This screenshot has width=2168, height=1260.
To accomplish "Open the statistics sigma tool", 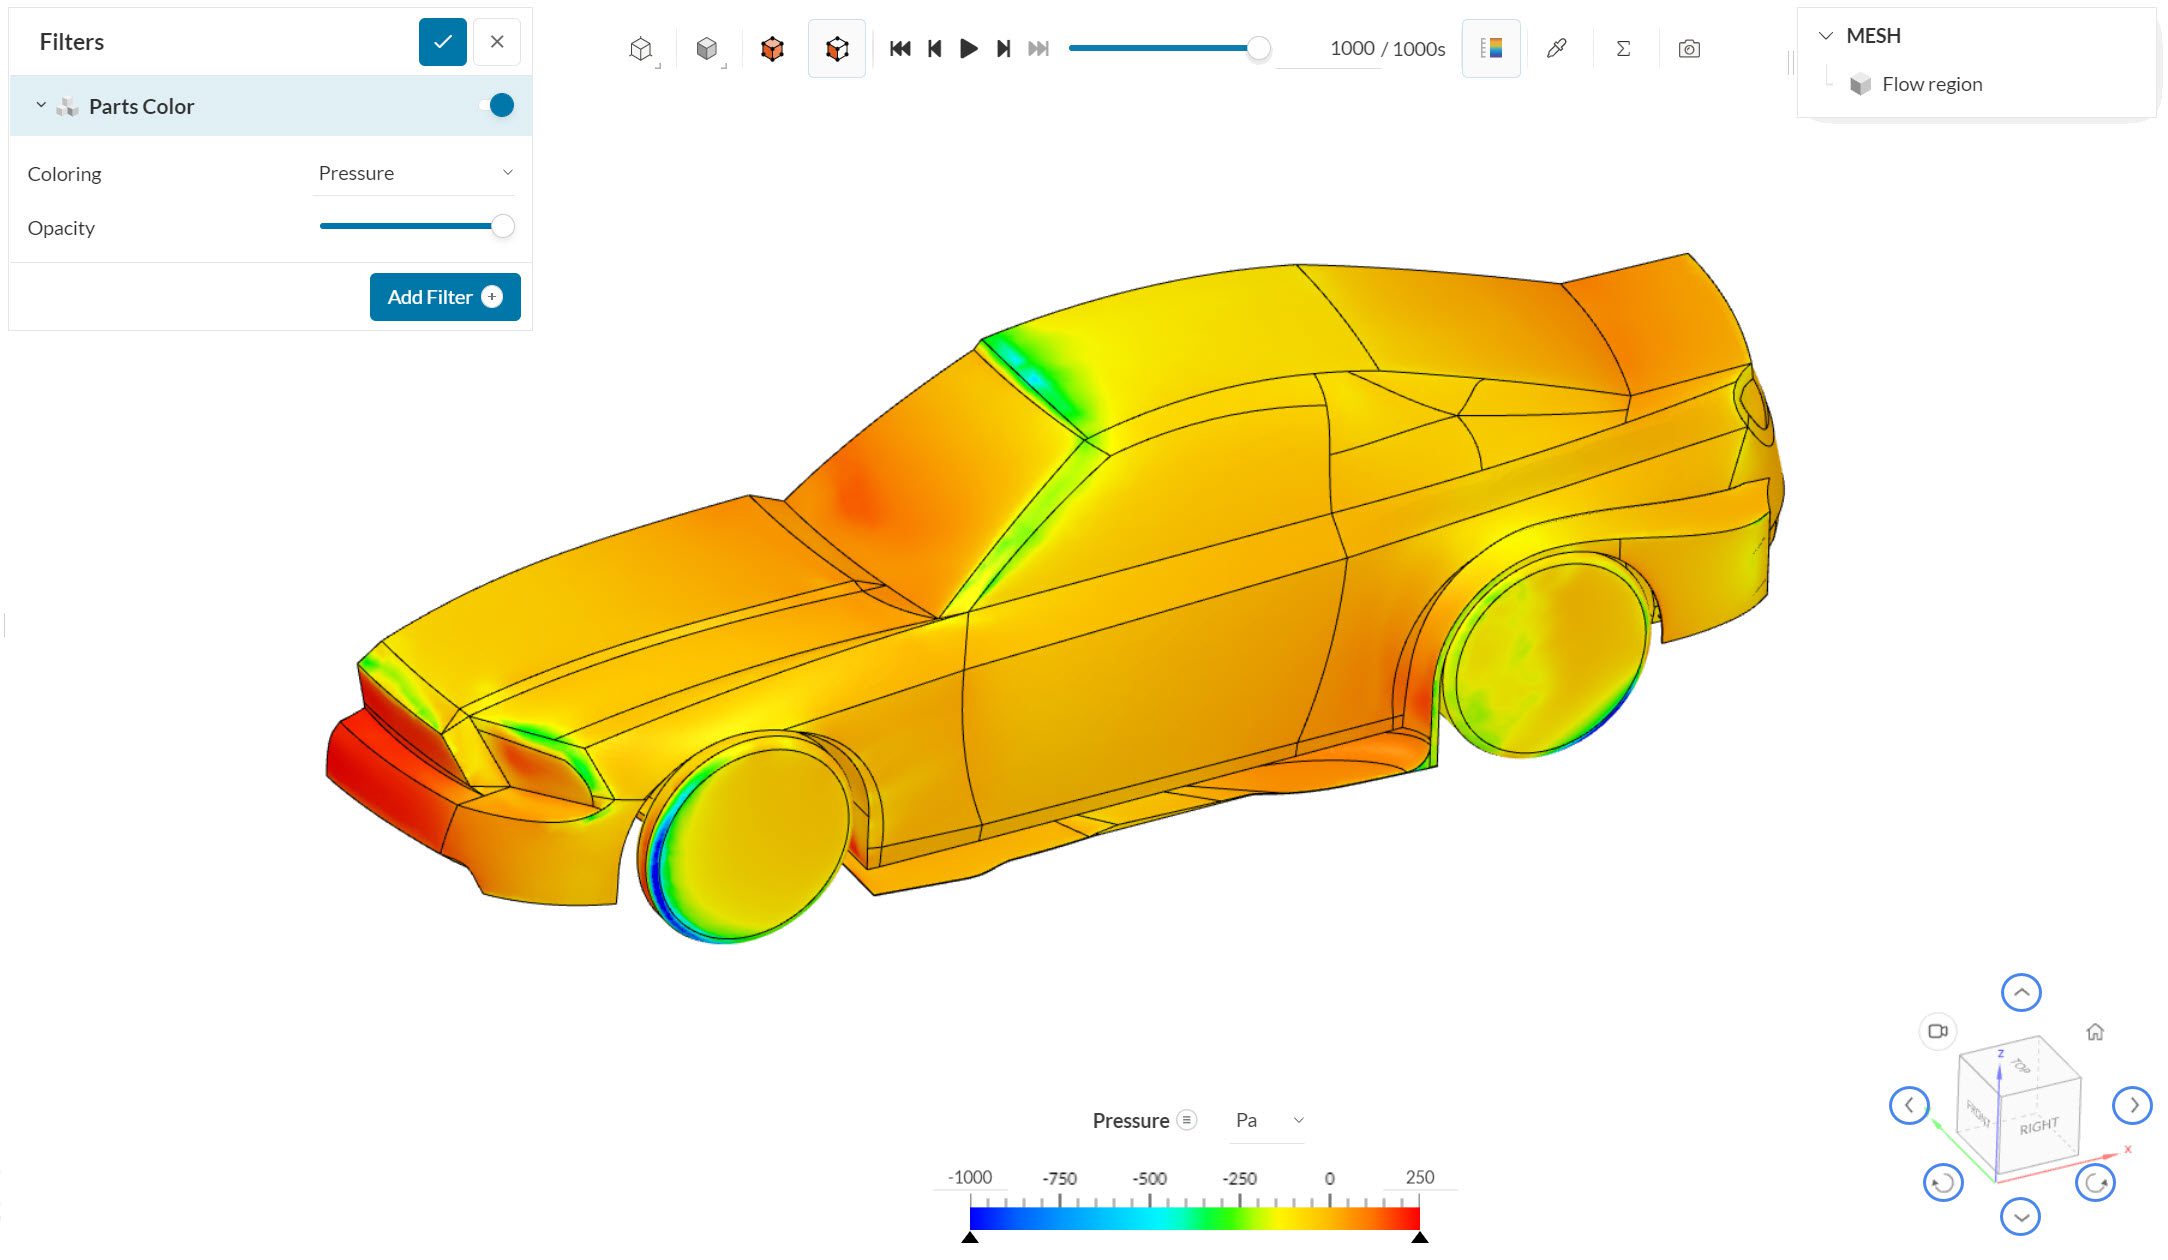I will (x=1623, y=49).
